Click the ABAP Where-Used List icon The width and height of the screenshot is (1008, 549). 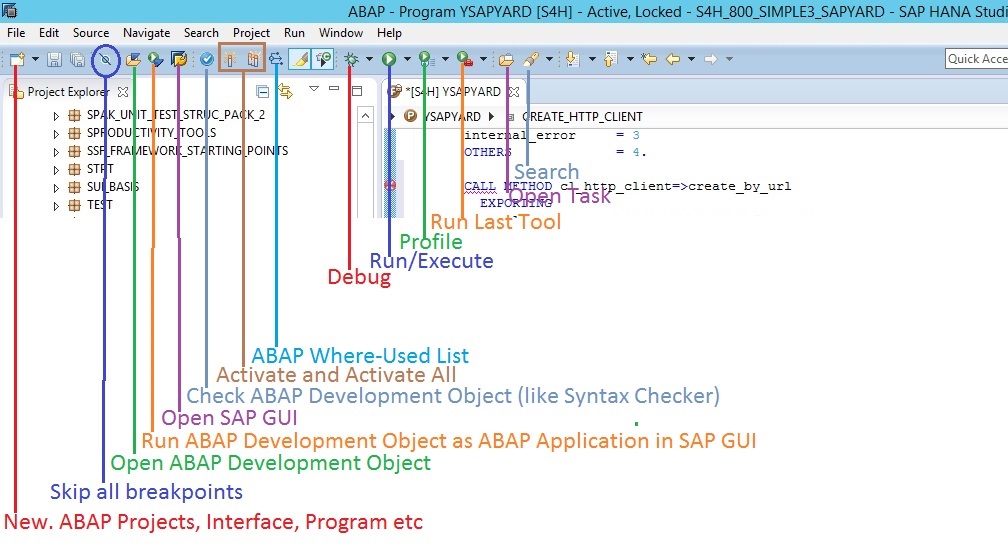pyautogui.click(x=276, y=59)
